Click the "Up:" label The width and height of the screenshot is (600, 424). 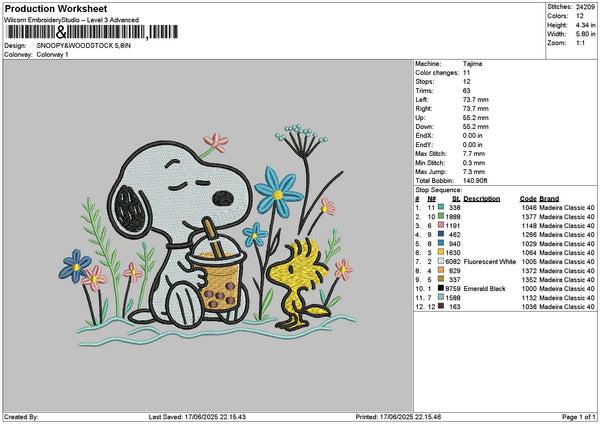click(x=420, y=118)
